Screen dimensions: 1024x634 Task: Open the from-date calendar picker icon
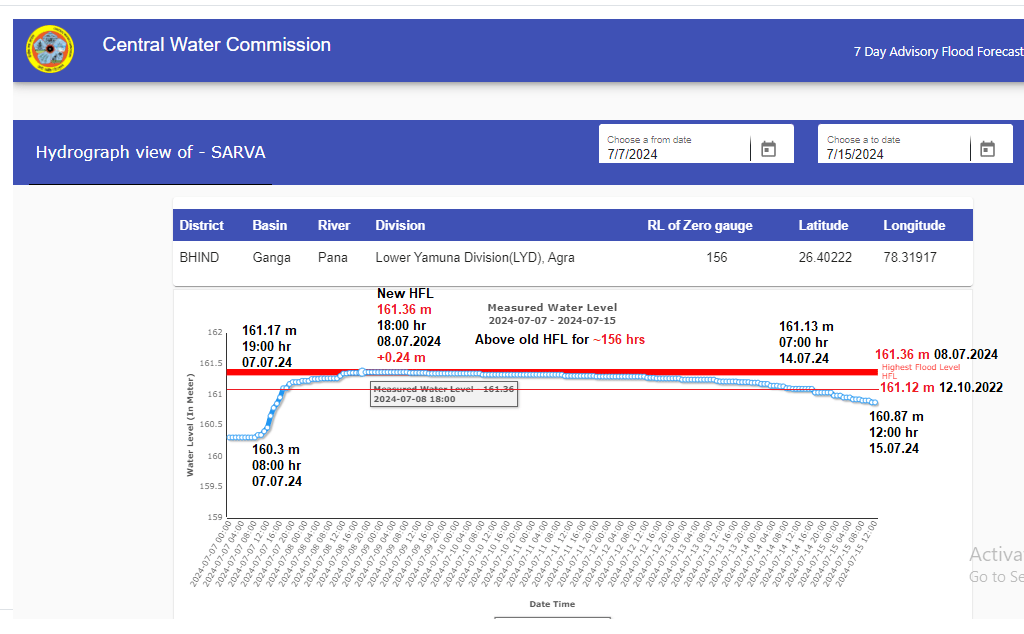coord(768,149)
